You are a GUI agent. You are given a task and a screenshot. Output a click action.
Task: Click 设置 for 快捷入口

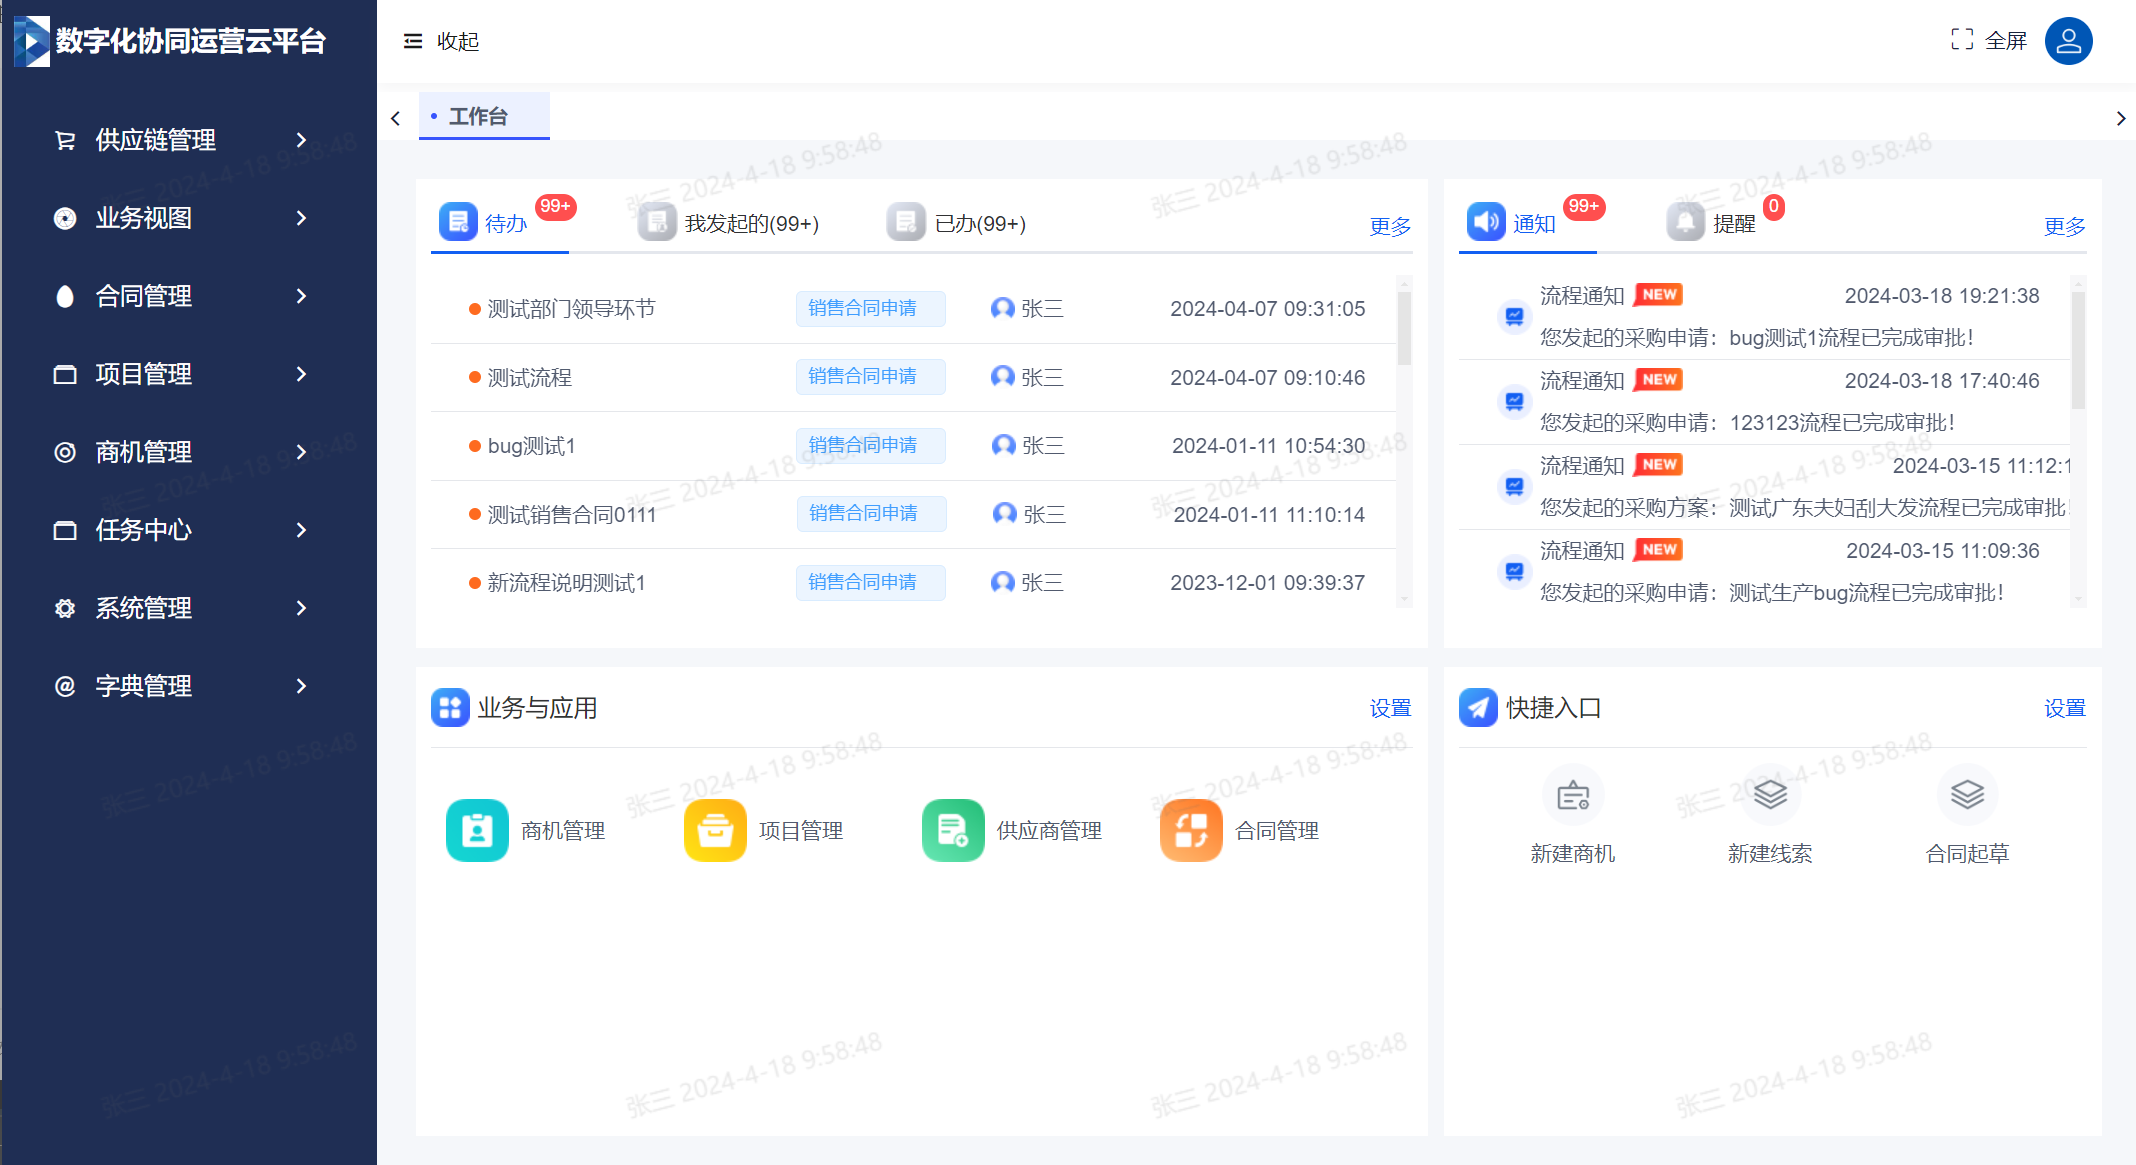2065,708
